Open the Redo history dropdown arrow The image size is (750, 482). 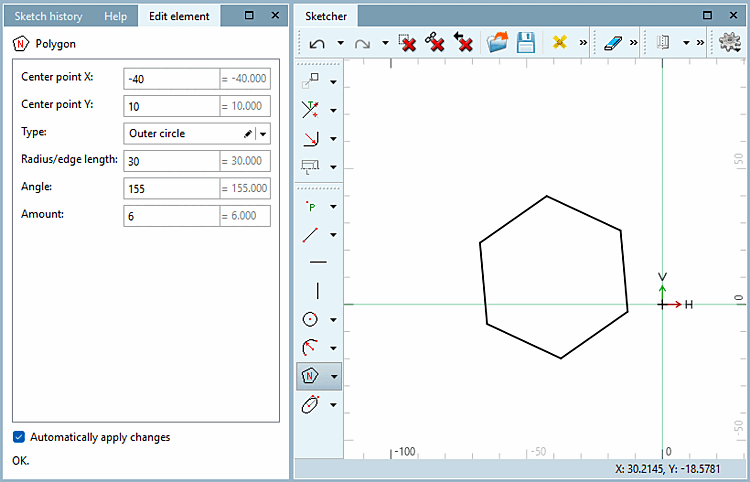(385, 43)
